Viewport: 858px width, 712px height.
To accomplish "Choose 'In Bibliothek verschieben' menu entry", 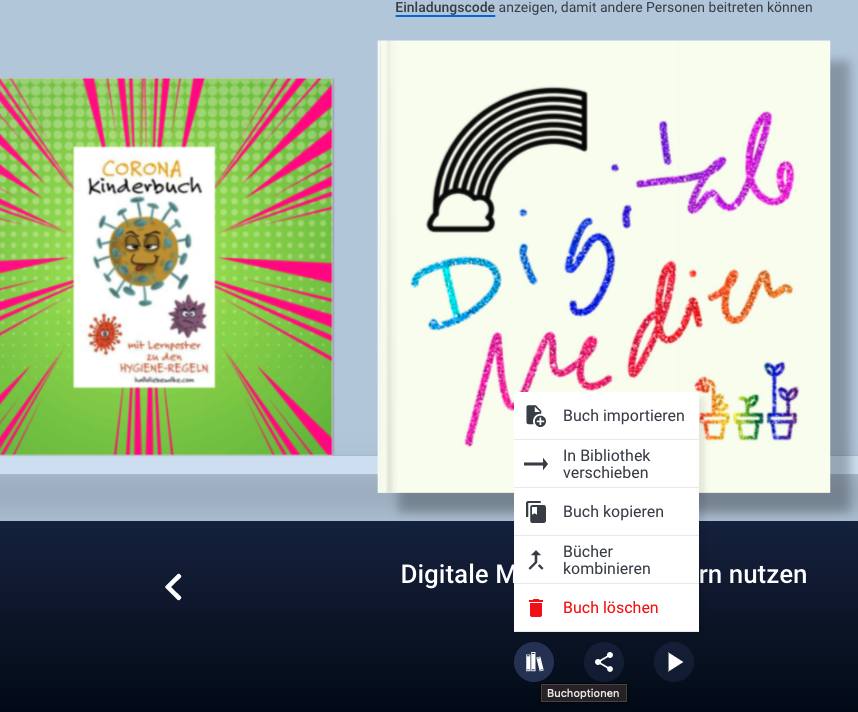I will tap(606, 464).
